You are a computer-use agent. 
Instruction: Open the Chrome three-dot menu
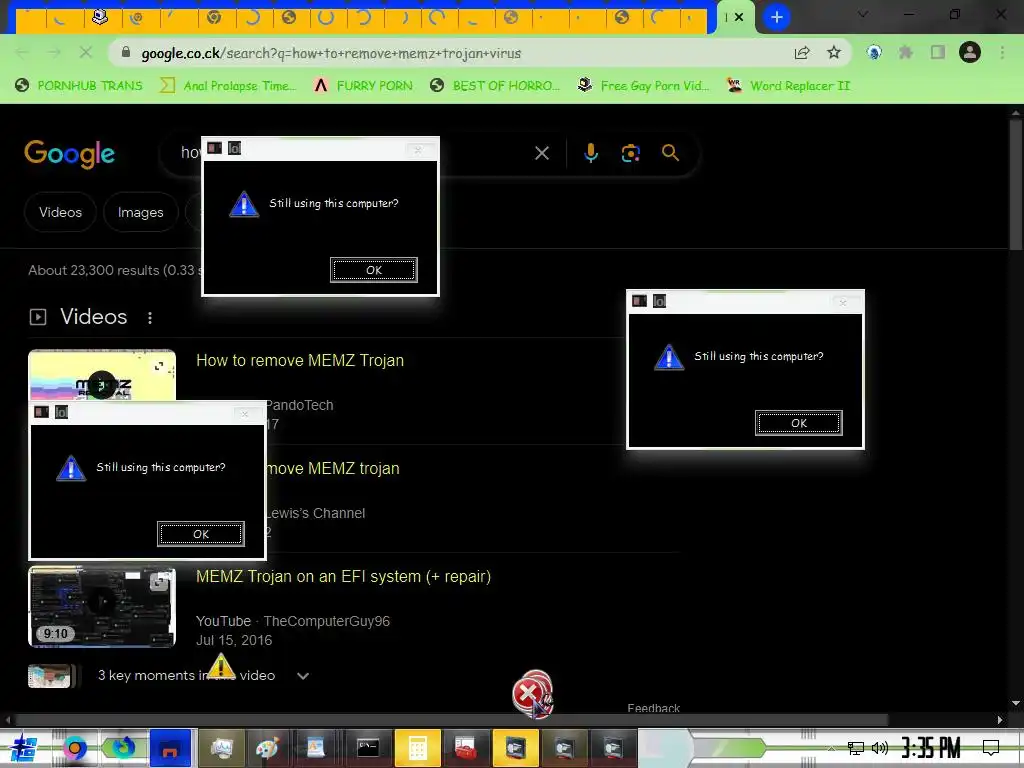[x=1002, y=52]
